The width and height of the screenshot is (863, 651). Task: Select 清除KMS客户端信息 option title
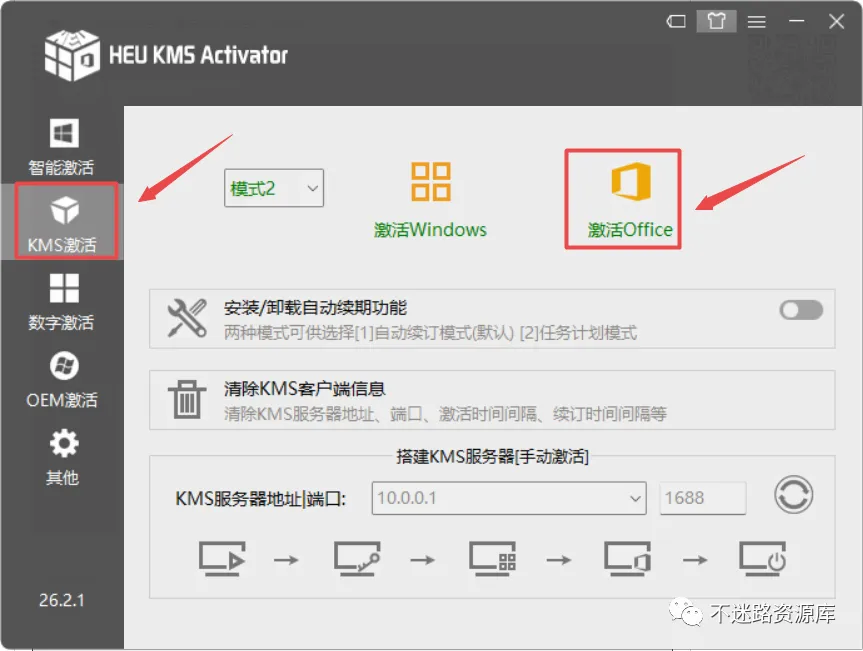pos(304,389)
